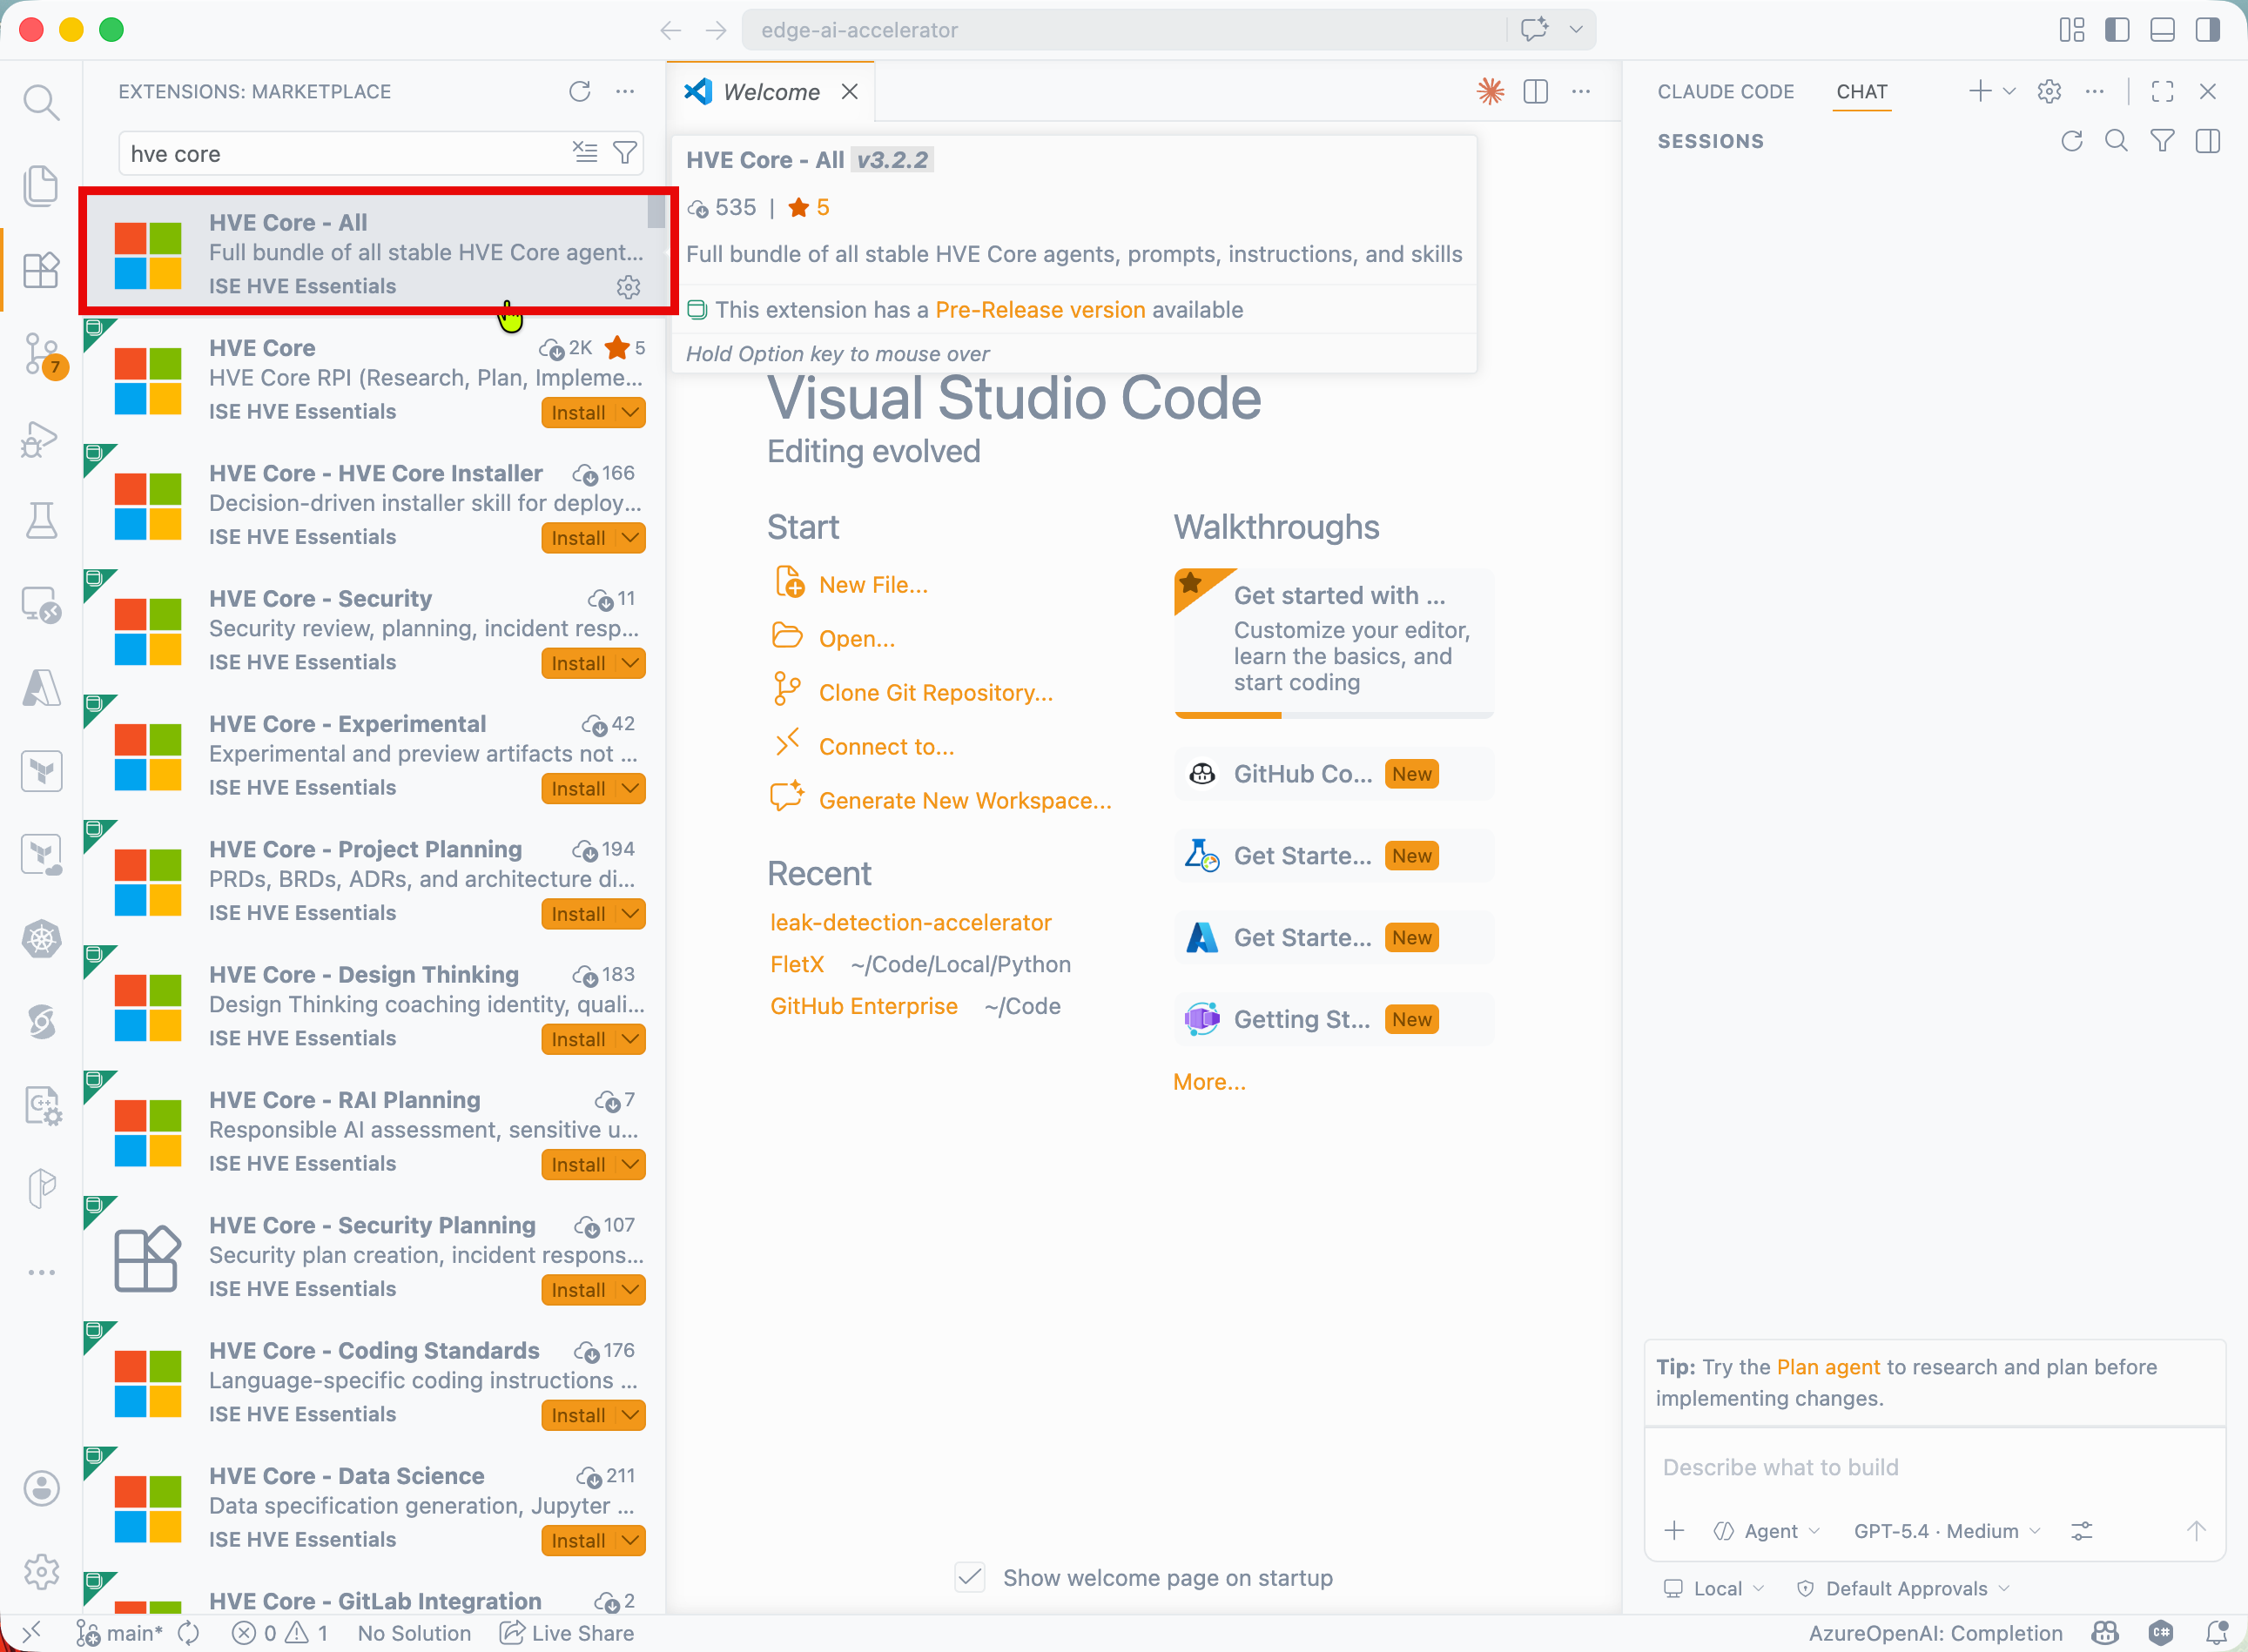Expand Install dropdown arrow for HVE Core
Image resolution: width=2248 pixels, height=1652 pixels.
pos(630,412)
